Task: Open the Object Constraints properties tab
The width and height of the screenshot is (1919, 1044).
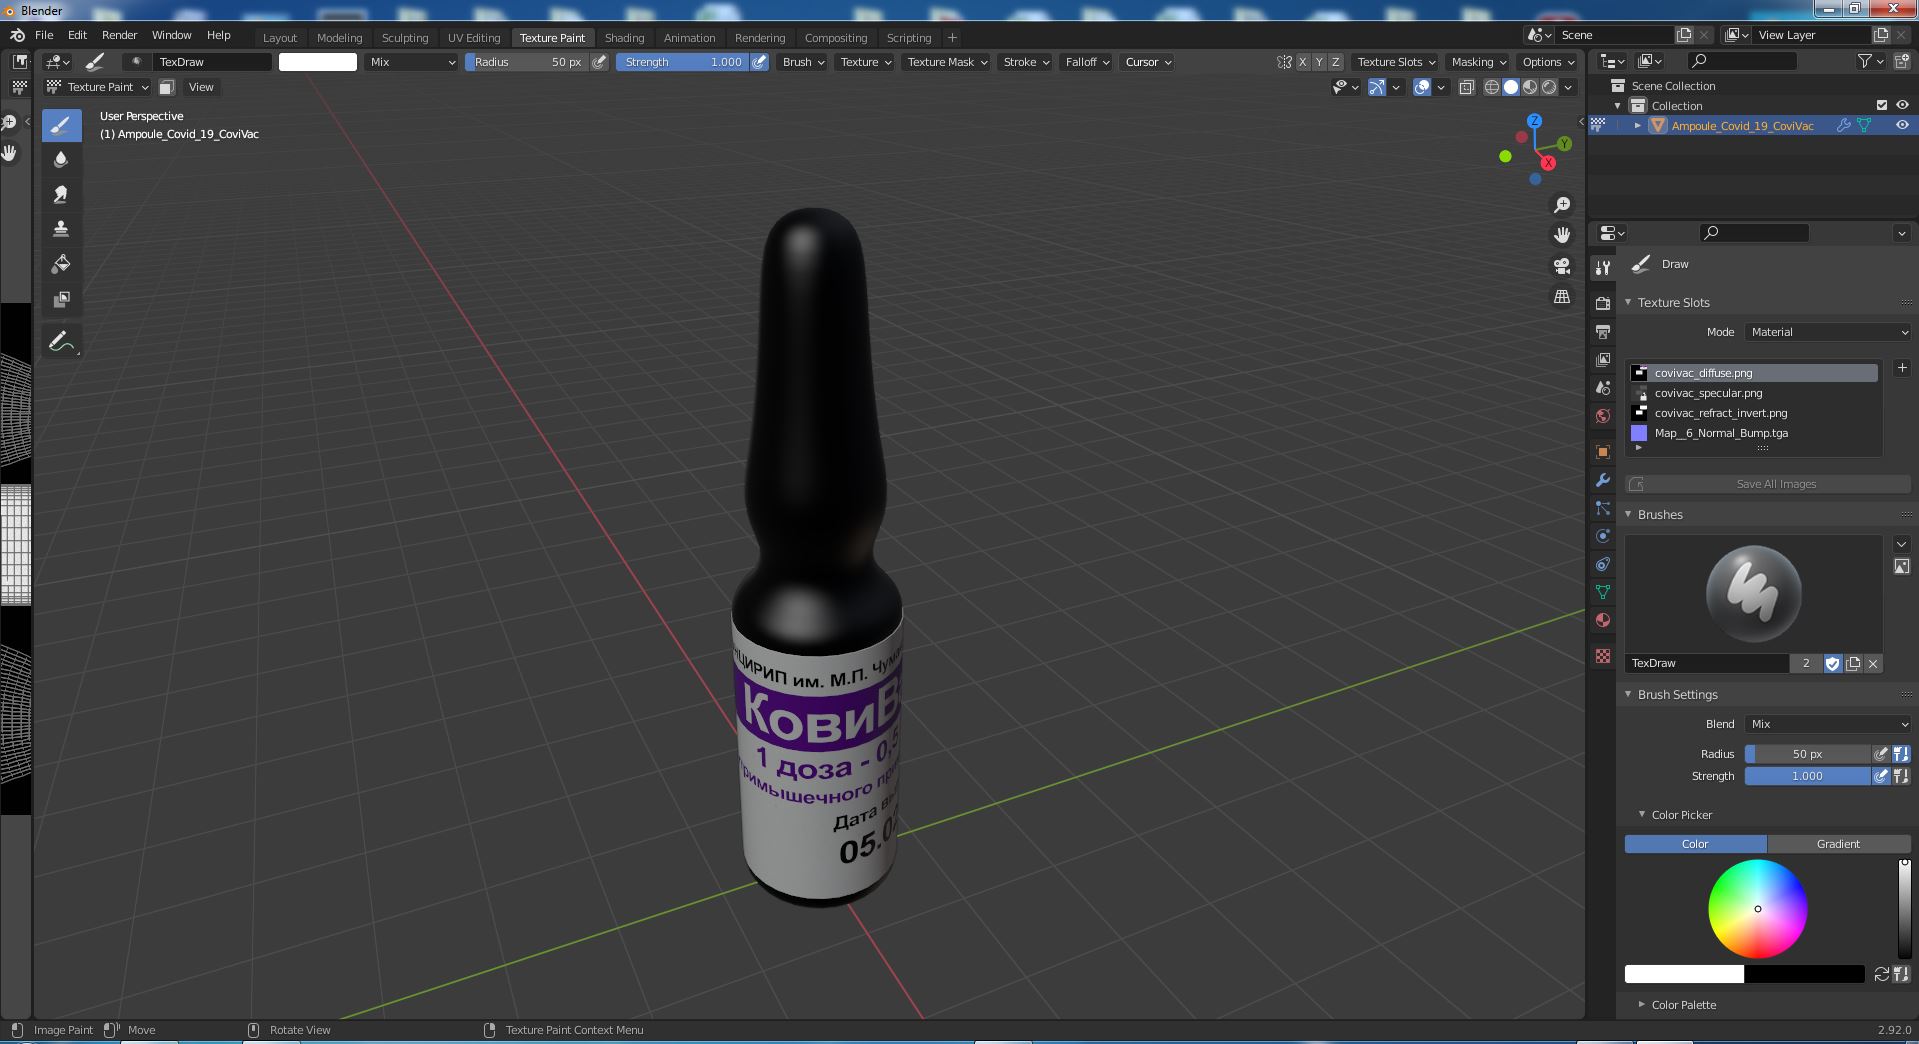Action: click(1603, 564)
